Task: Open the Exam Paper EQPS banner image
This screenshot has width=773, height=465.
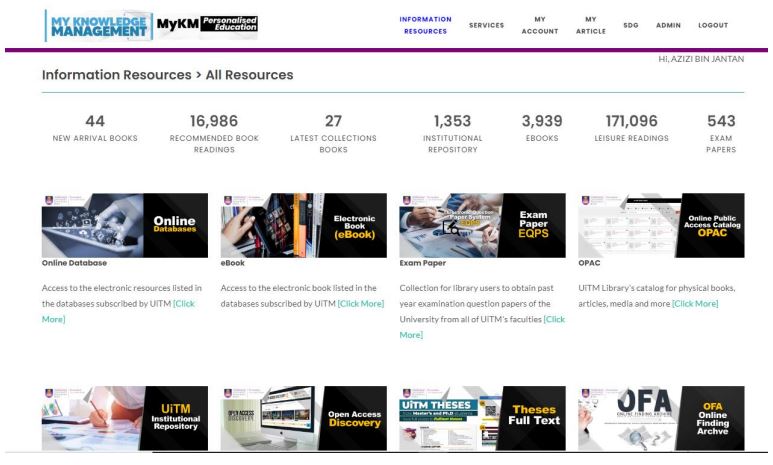Action: point(483,225)
